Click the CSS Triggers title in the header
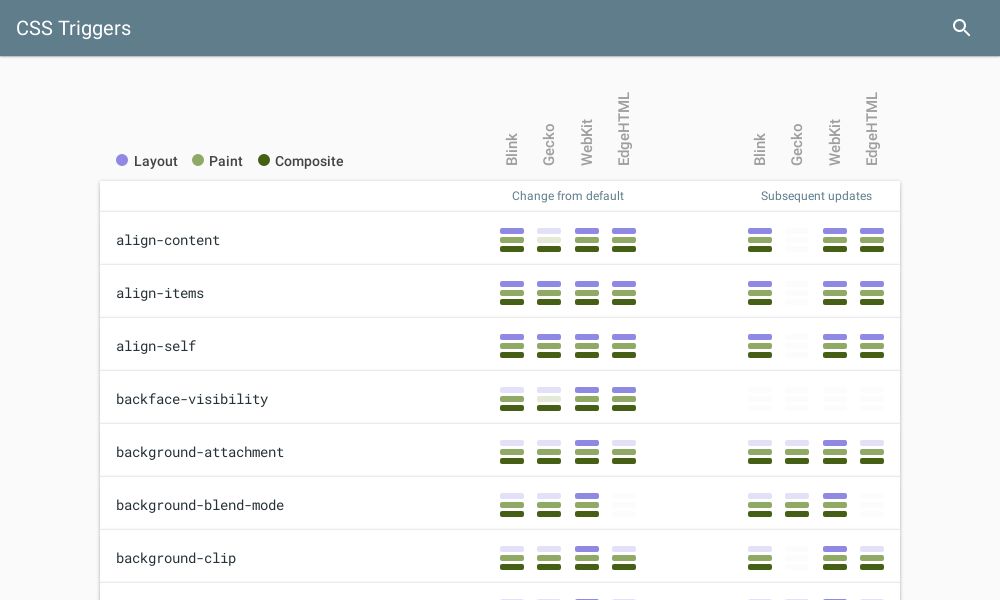The image size is (1000, 600). [x=73, y=28]
